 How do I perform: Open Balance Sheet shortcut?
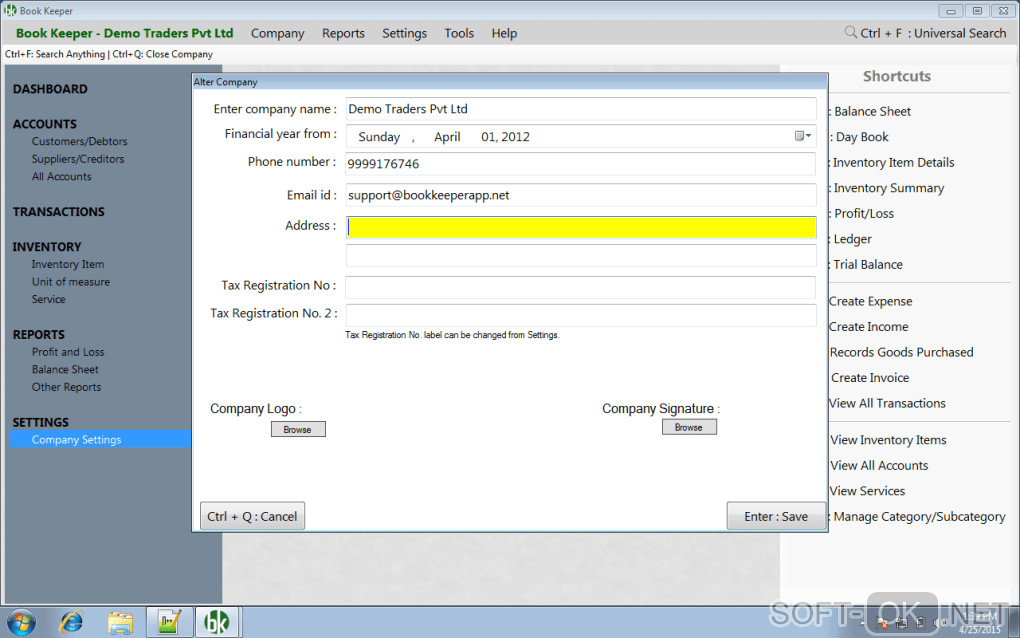[x=872, y=111]
